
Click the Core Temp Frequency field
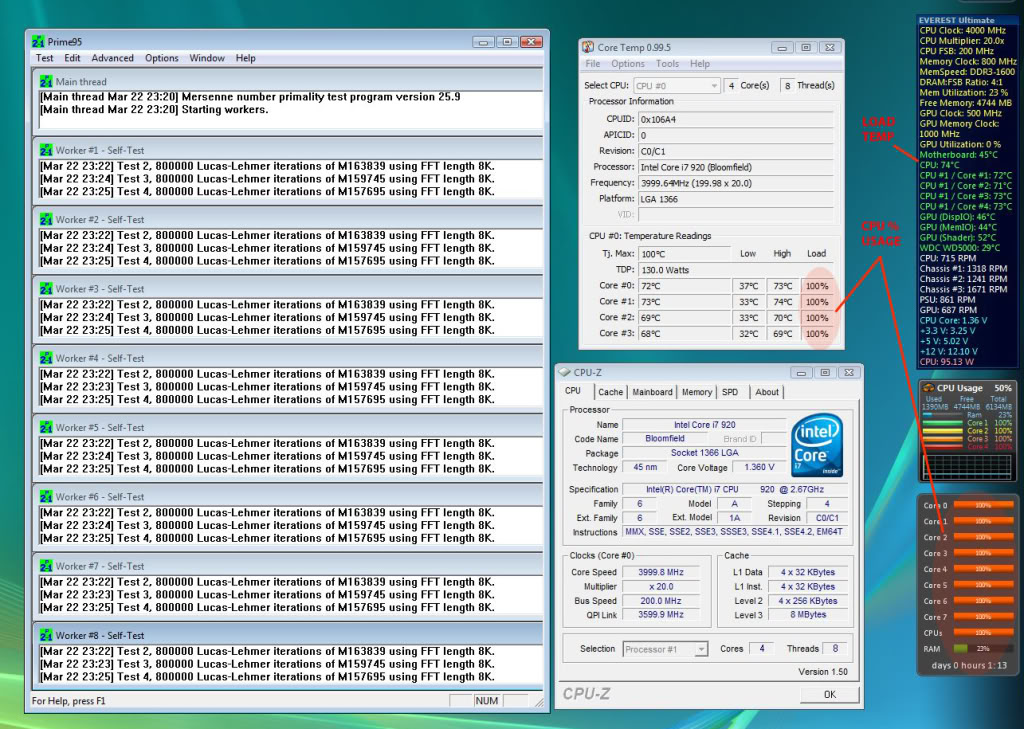coord(736,183)
